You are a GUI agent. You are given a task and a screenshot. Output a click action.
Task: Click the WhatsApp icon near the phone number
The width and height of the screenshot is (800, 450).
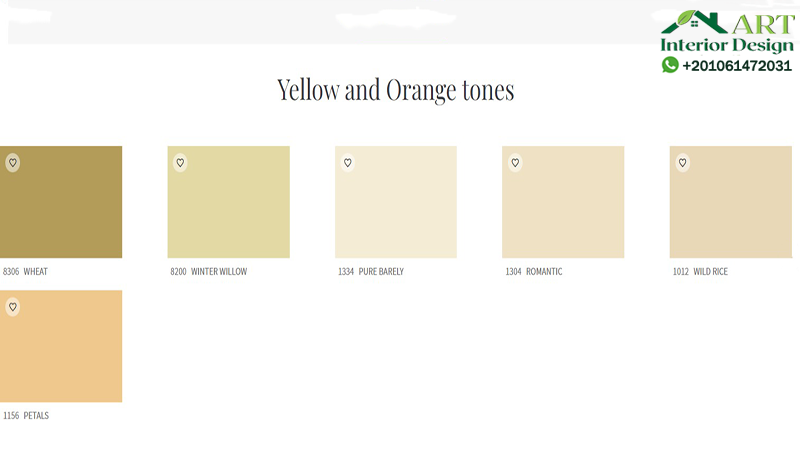(x=670, y=65)
